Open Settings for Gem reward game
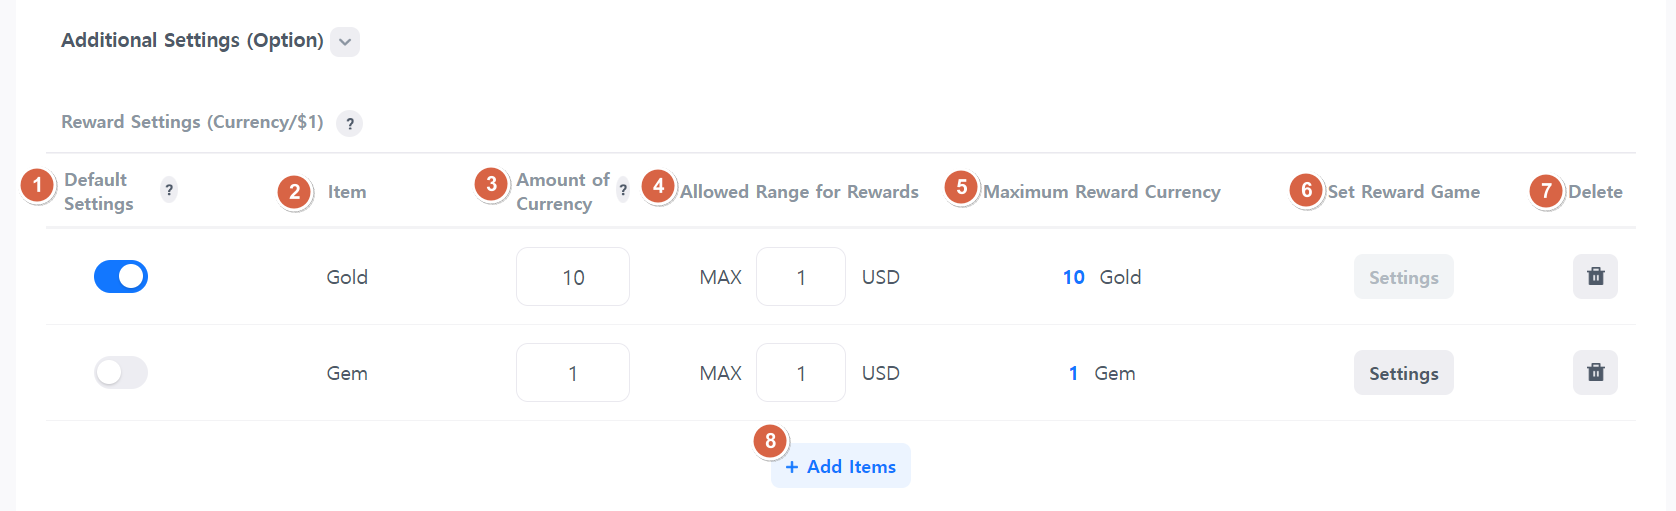The height and width of the screenshot is (511, 1676). 1403,373
